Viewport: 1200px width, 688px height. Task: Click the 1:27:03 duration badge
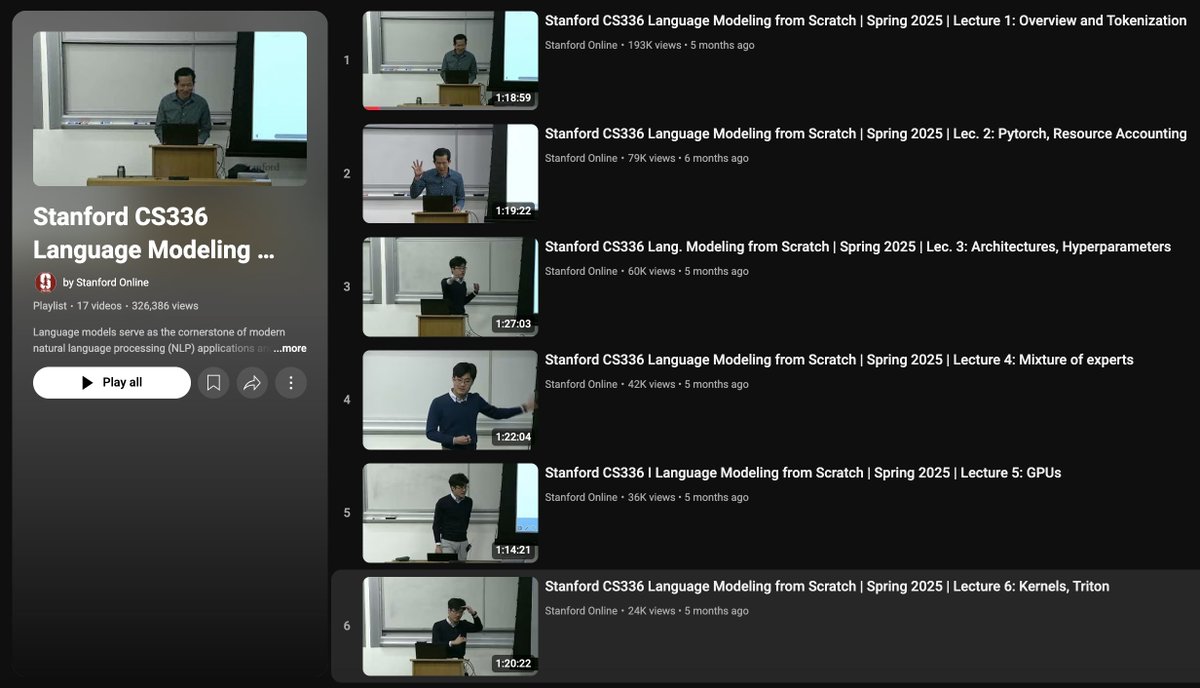point(513,324)
